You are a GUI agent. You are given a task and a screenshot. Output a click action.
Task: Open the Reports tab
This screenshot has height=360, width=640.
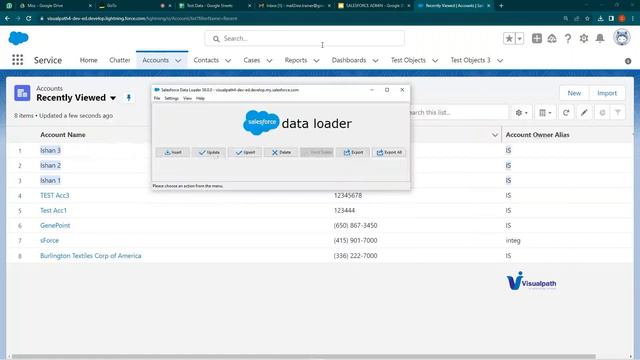pos(296,60)
